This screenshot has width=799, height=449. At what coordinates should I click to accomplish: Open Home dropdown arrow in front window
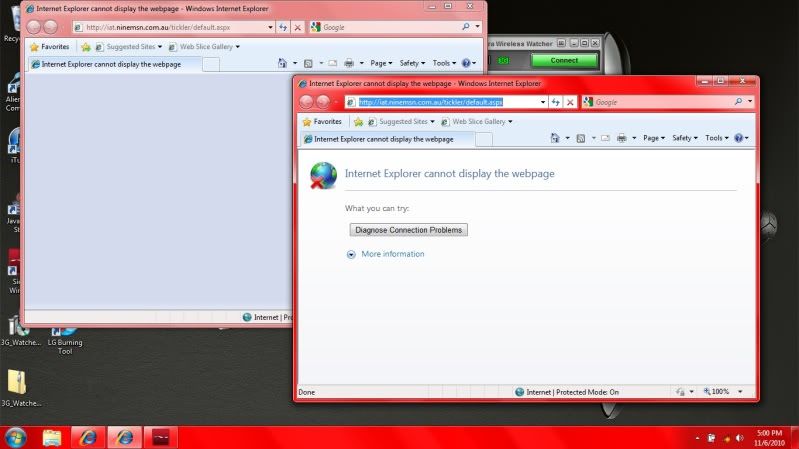567,138
